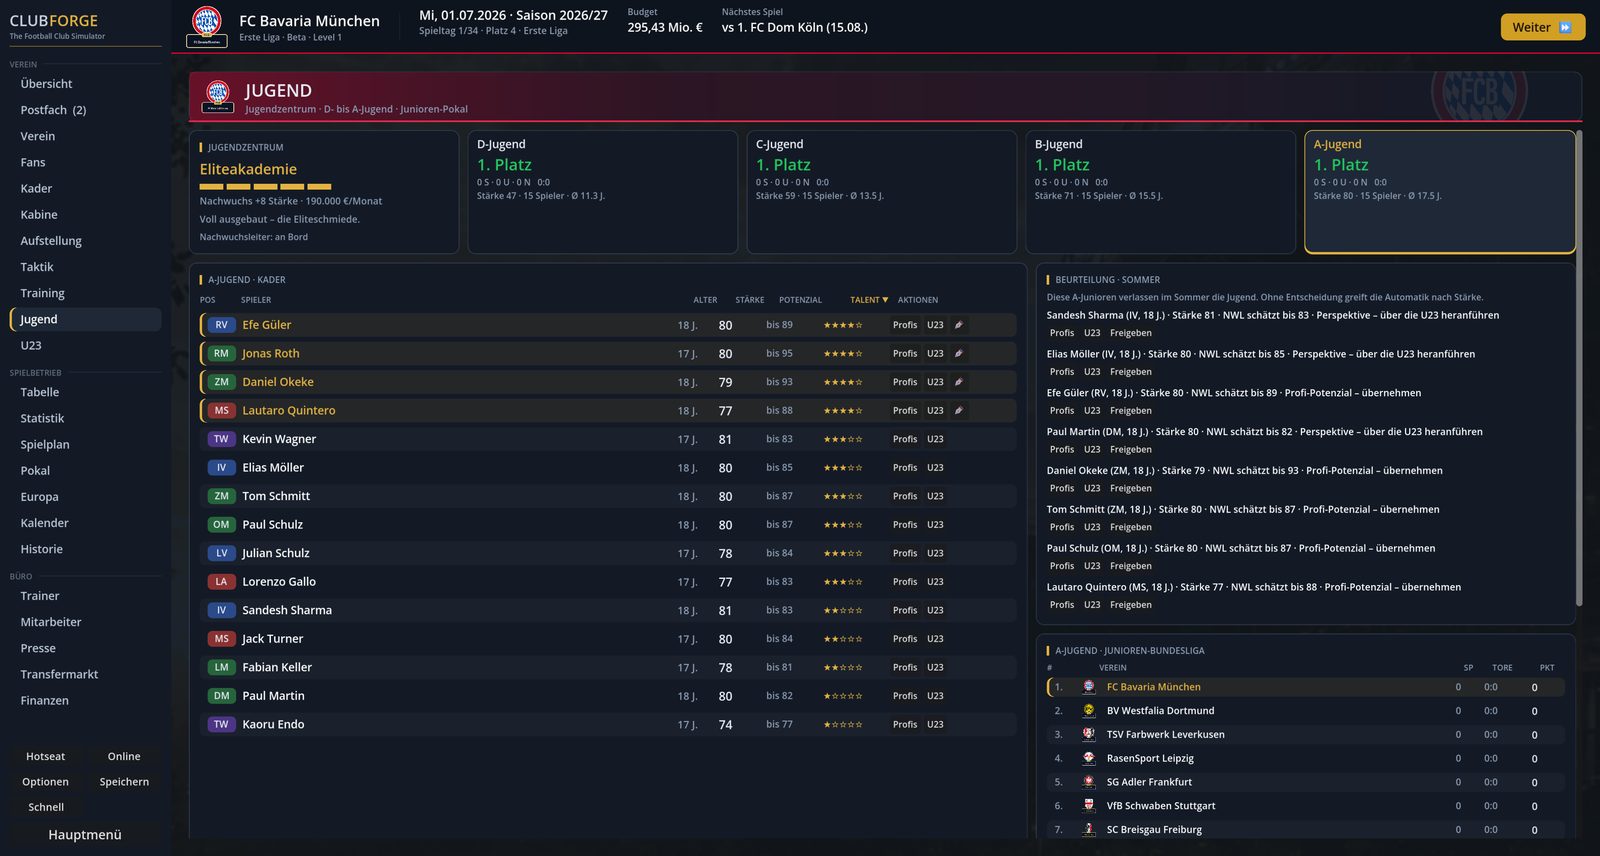Screen dimensions: 1600x856
Task: Sort the squad by the Potenzial column
Action: pyautogui.click(x=800, y=300)
